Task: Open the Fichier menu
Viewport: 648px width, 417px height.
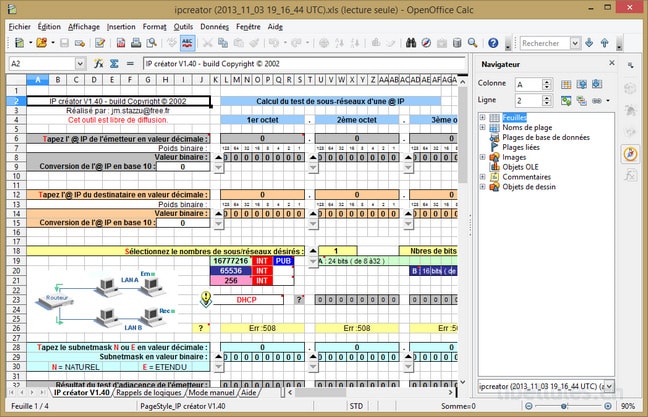Action: coord(19,27)
